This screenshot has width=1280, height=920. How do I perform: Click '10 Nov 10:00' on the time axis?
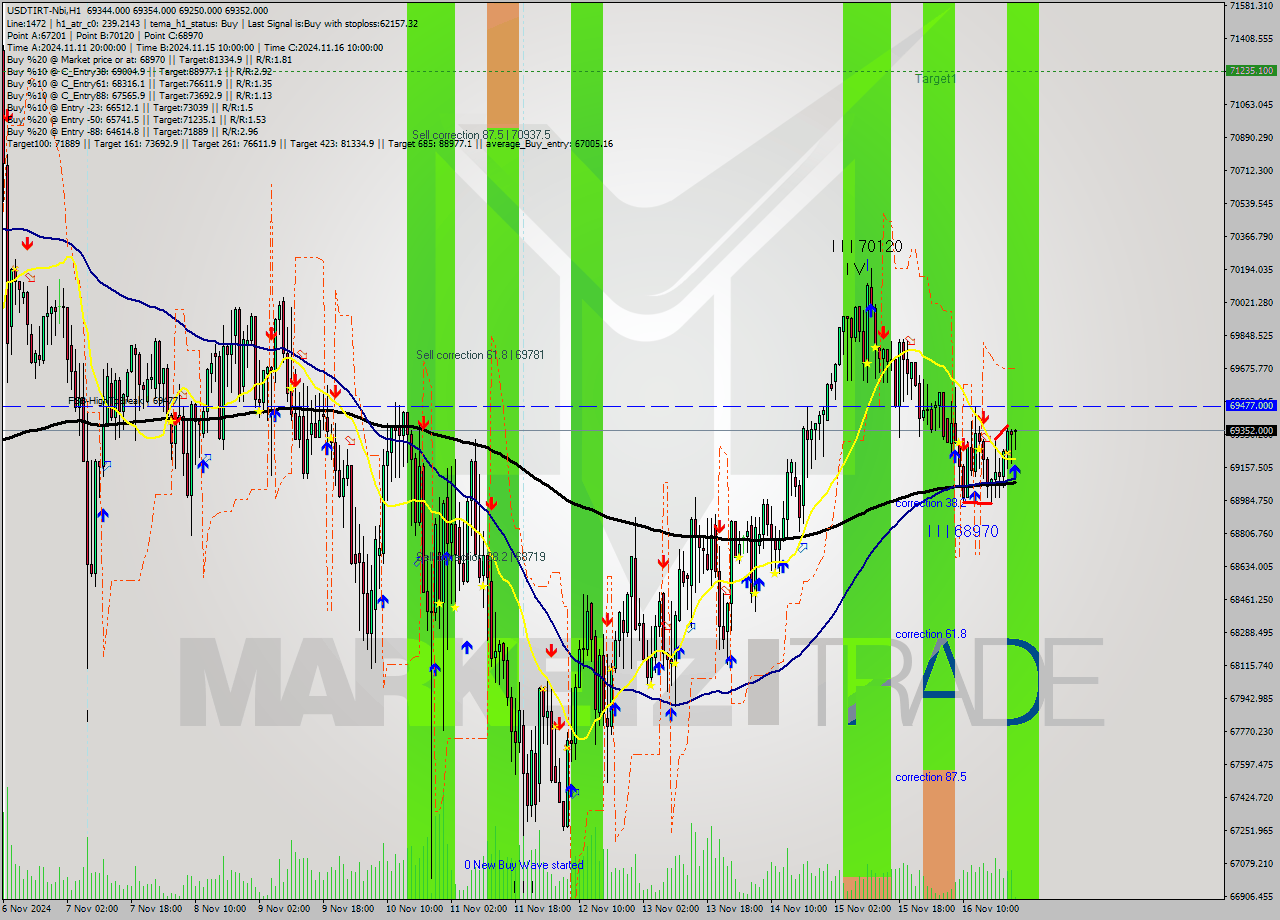[415, 909]
